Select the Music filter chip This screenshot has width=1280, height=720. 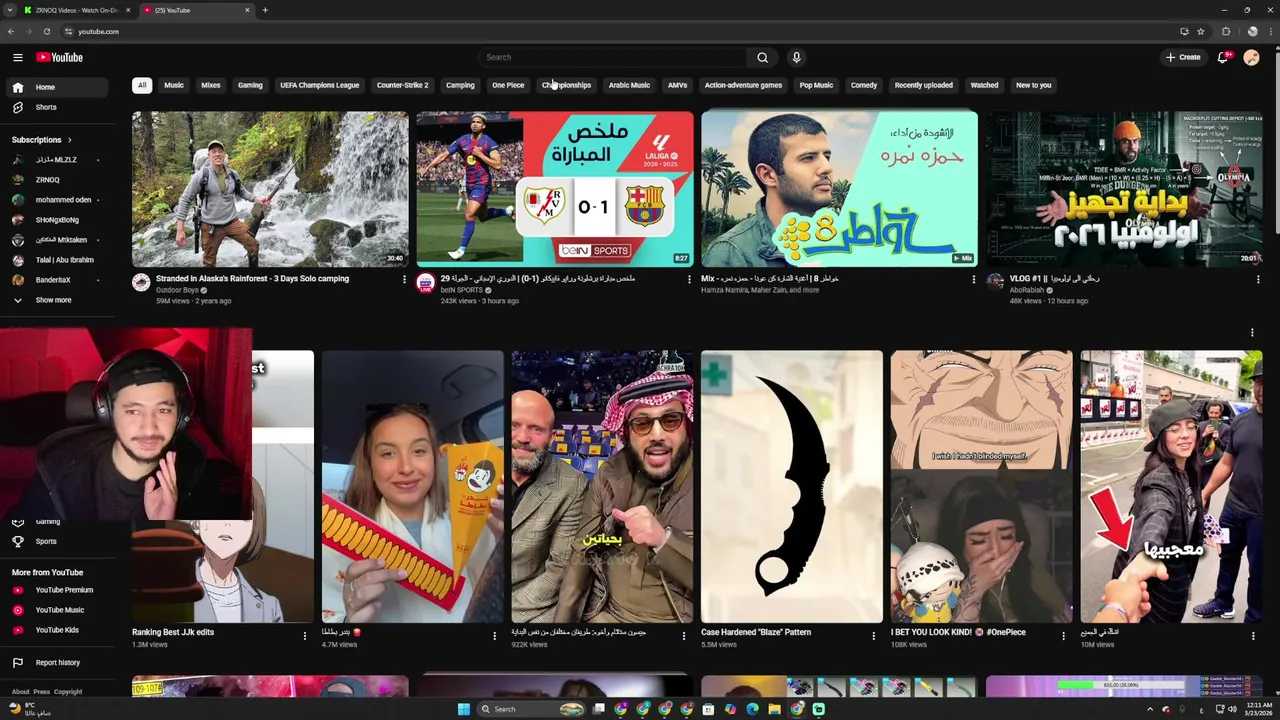174,85
